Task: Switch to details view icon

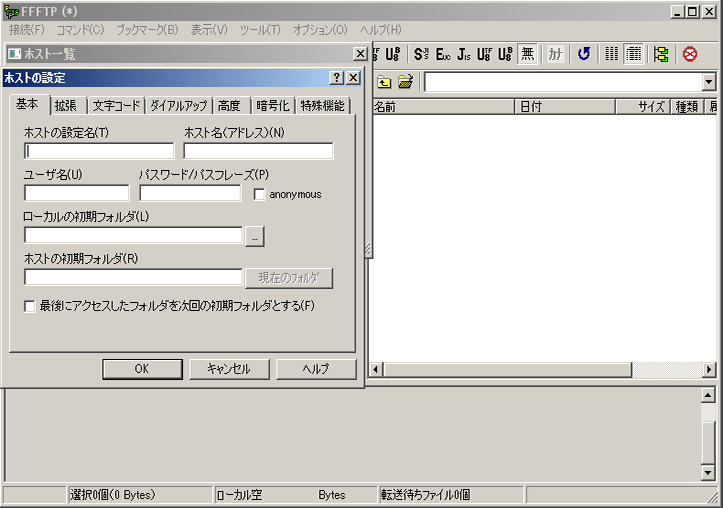Action: [x=633, y=54]
